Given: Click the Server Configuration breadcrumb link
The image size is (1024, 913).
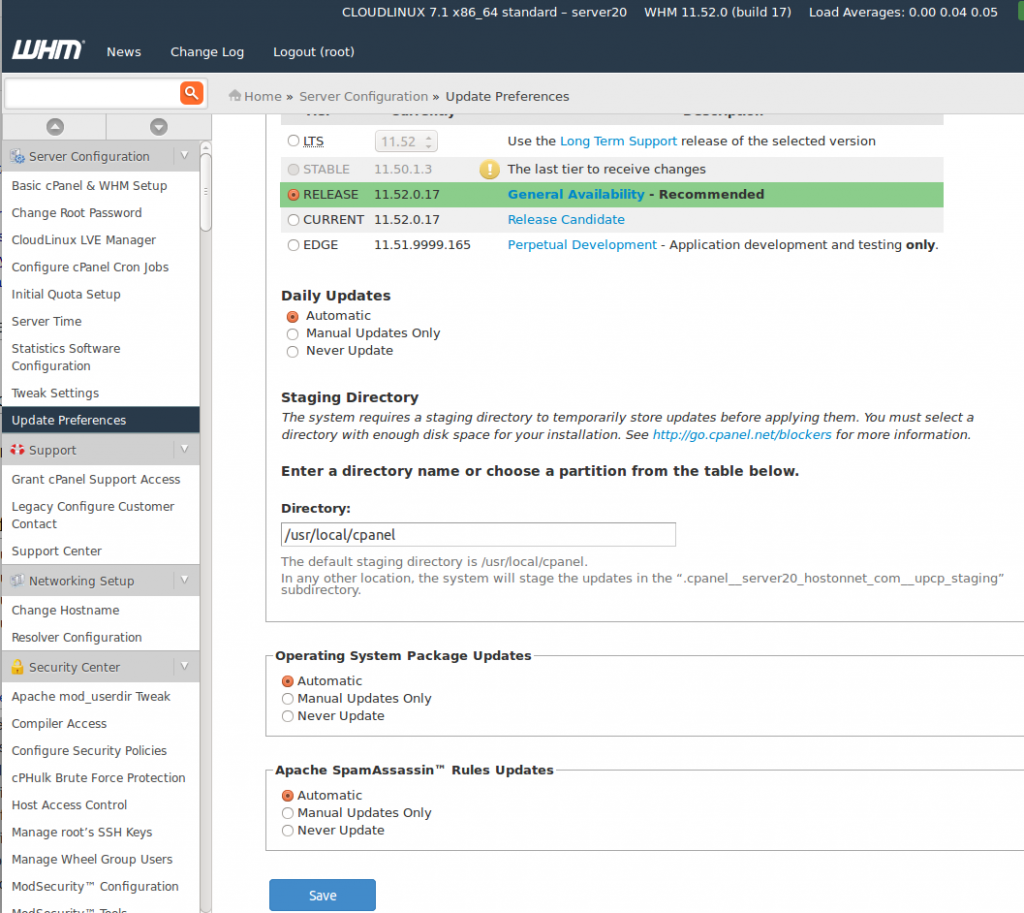Looking at the screenshot, I should pos(363,97).
